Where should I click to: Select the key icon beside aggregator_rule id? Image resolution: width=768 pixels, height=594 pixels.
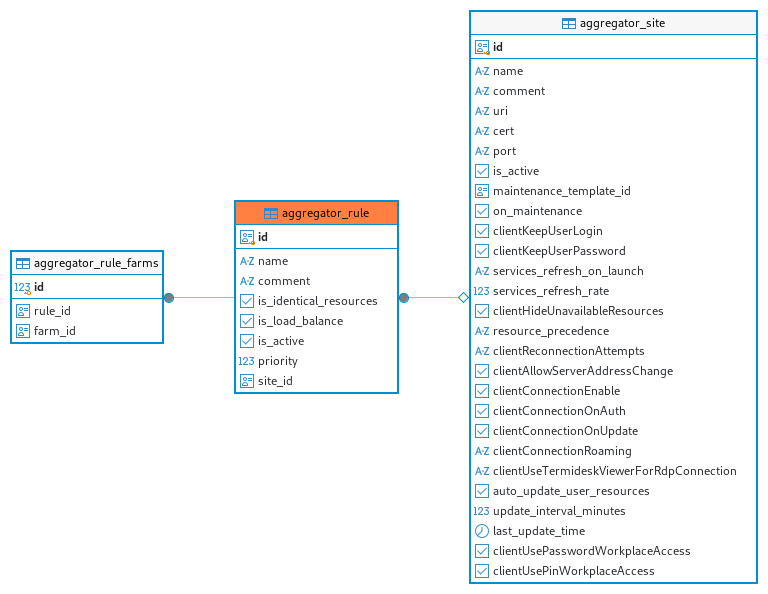click(247, 238)
